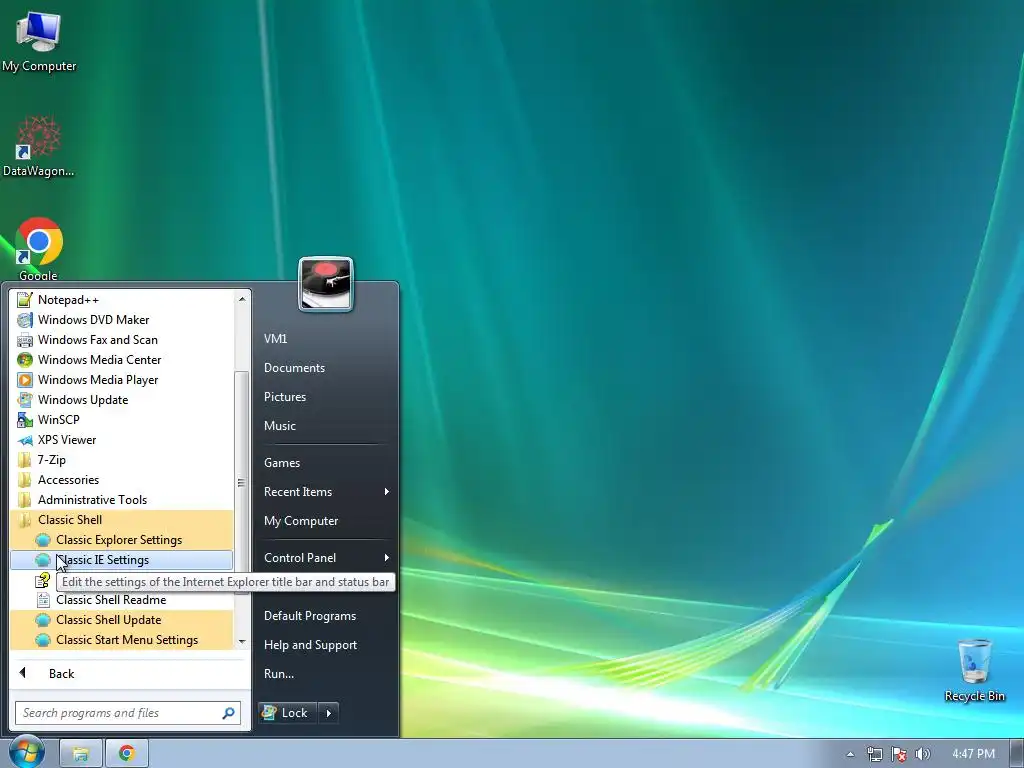The height and width of the screenshot is (768, 1024).
Task: Select the DataWagon desktop shortcut
Action: click(x=39, y=146)
